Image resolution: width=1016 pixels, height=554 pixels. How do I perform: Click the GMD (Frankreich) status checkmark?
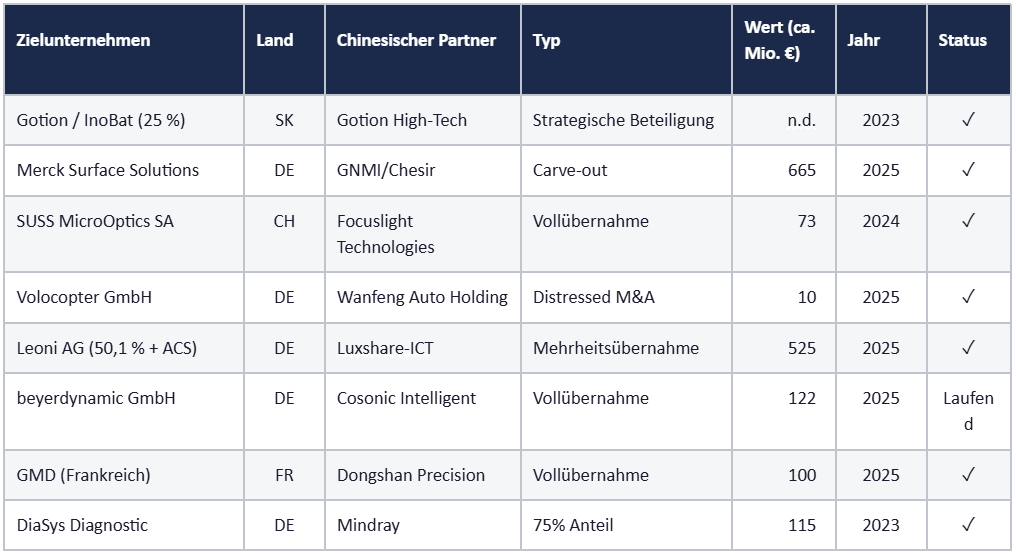click(968, 475)
